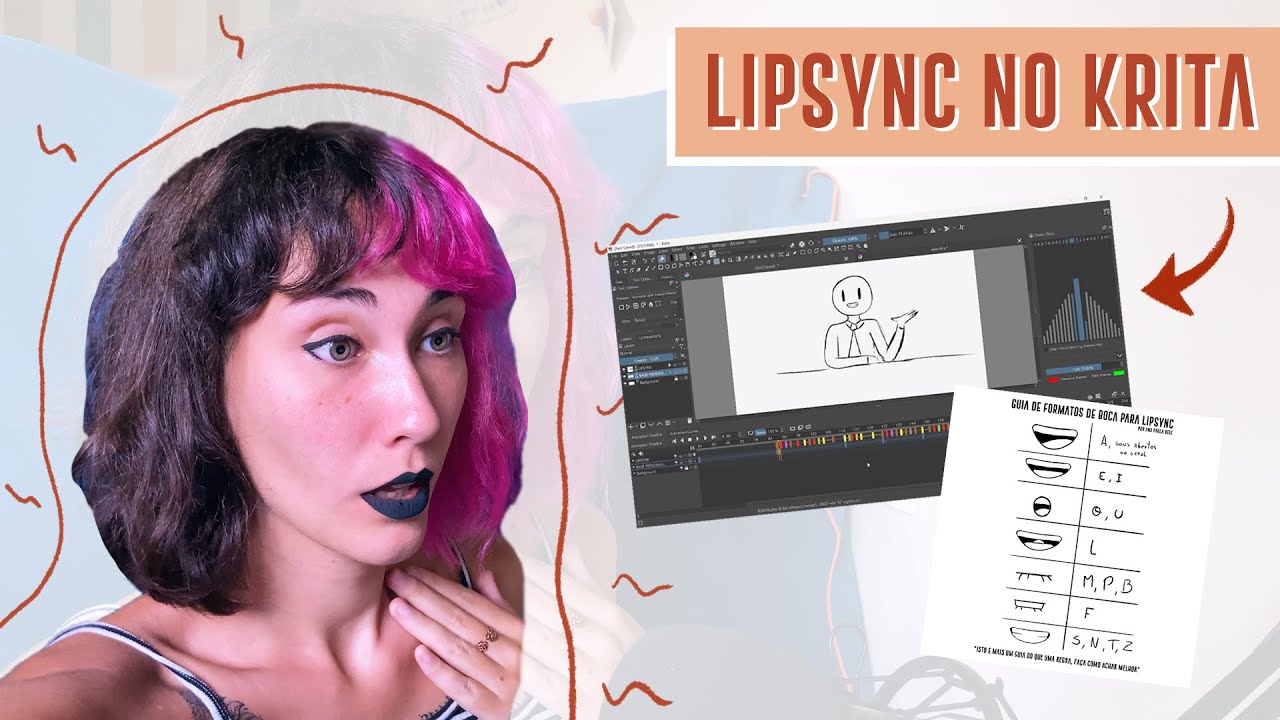Toggle vertical mirror tool in top toolbar
The height and width of the screenshot is (720, 1280).
pos(947,228)
